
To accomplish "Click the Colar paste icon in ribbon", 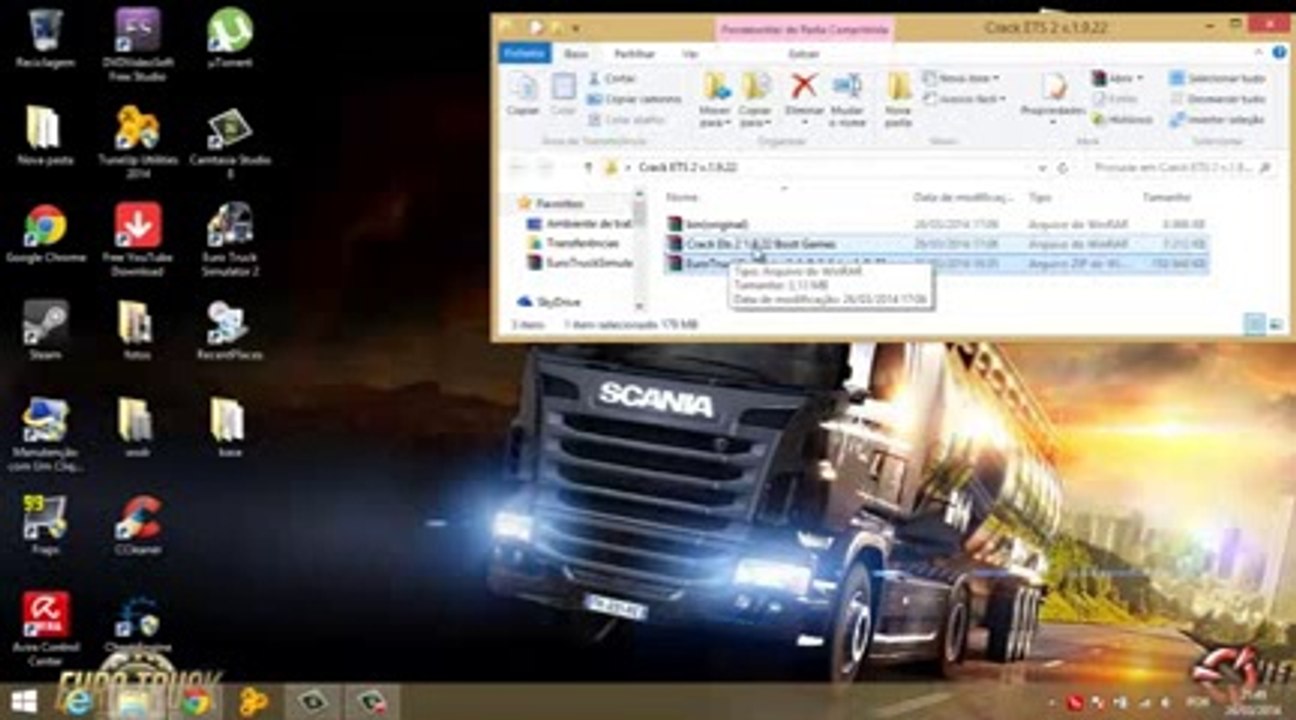I will tap(564, 96).
